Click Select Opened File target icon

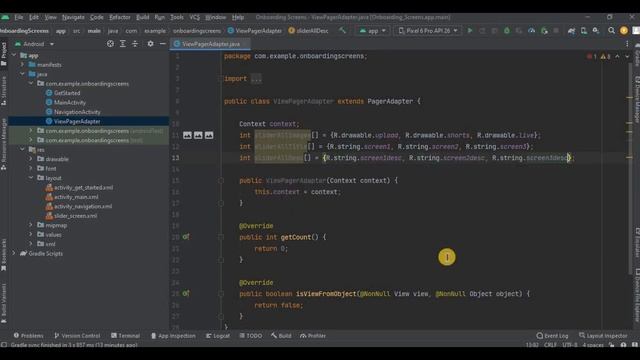[110, 44]
